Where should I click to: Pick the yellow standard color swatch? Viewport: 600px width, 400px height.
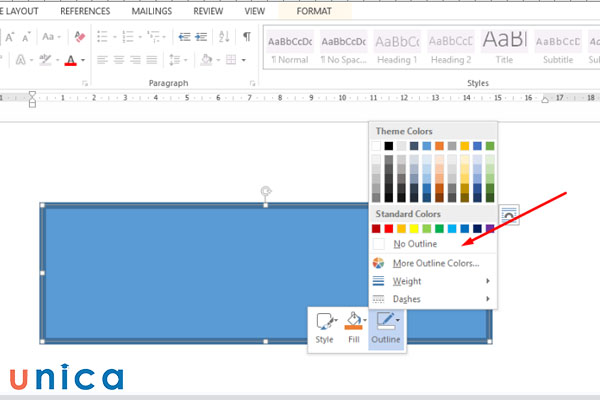(x=415, y=229)
